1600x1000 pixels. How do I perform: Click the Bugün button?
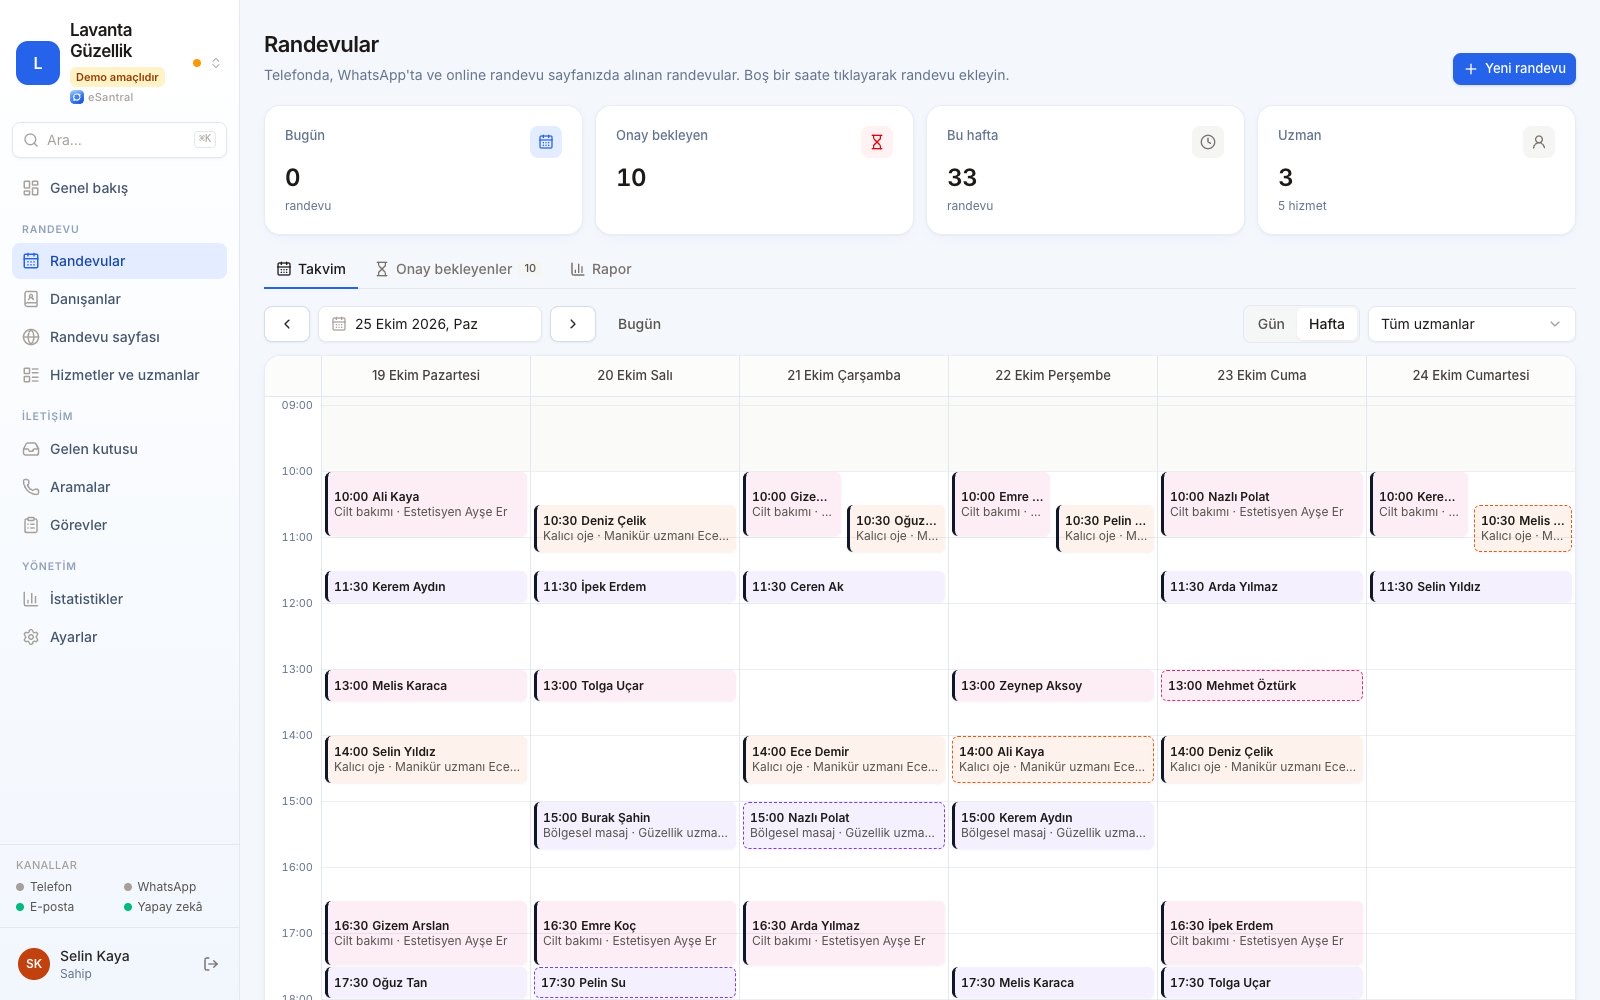639,324
